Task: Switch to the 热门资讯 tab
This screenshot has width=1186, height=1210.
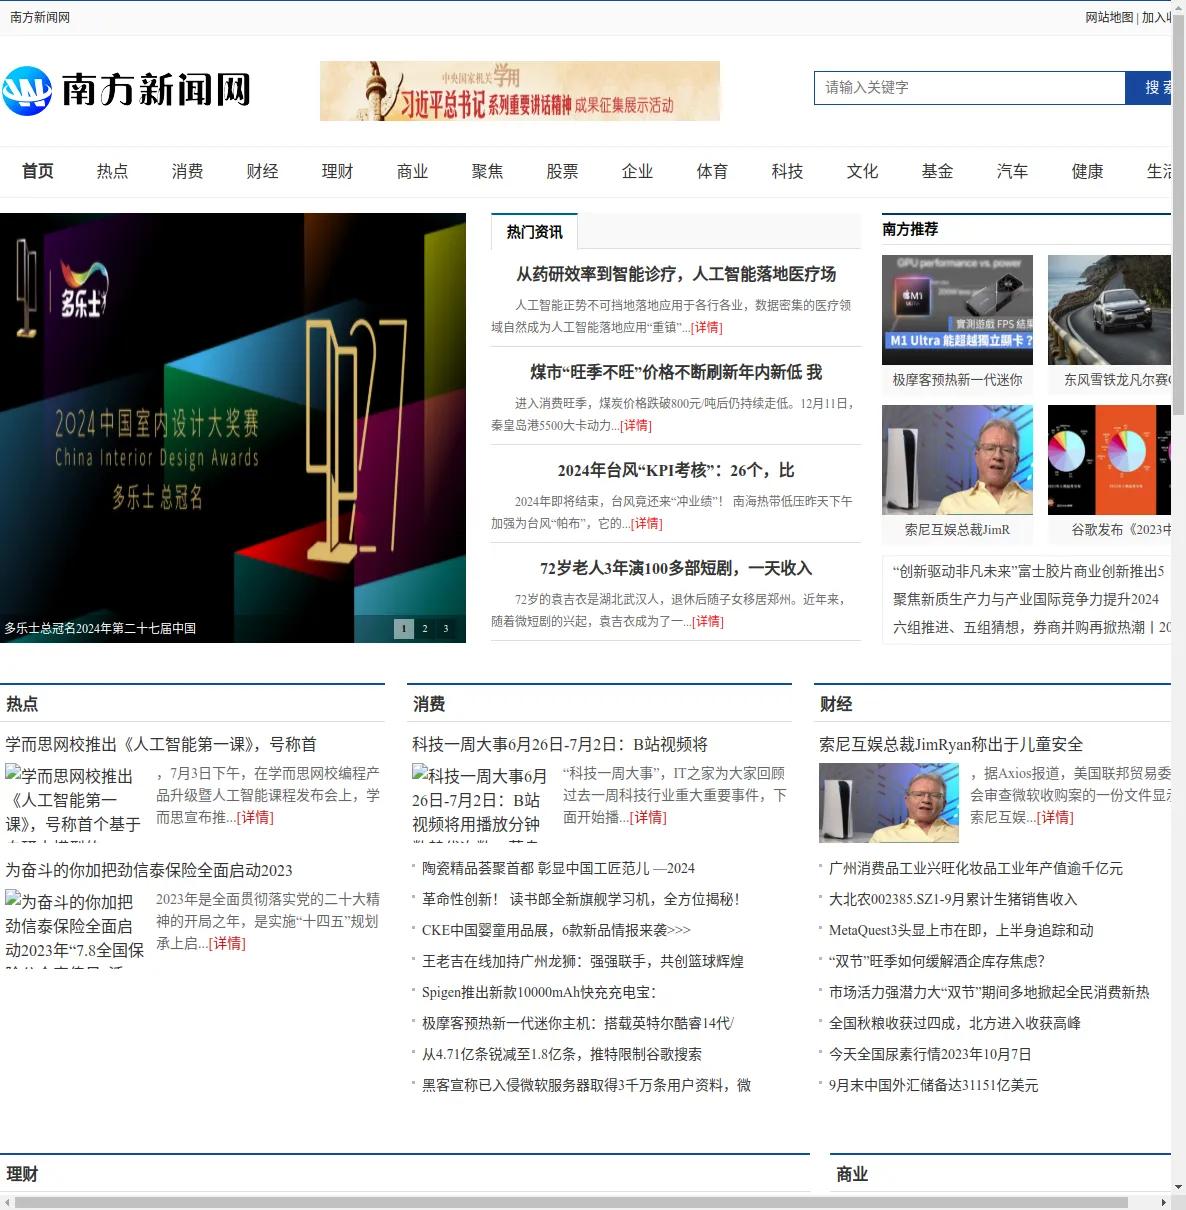Action: pyautogui.click(x=534, y=232)
